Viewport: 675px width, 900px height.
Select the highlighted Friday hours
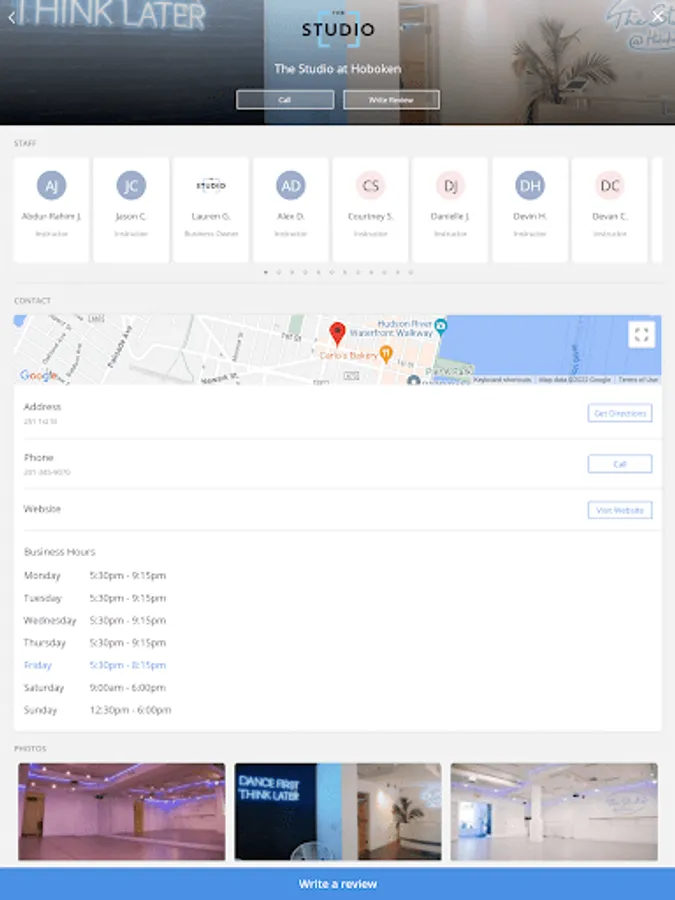pos(127,665)
